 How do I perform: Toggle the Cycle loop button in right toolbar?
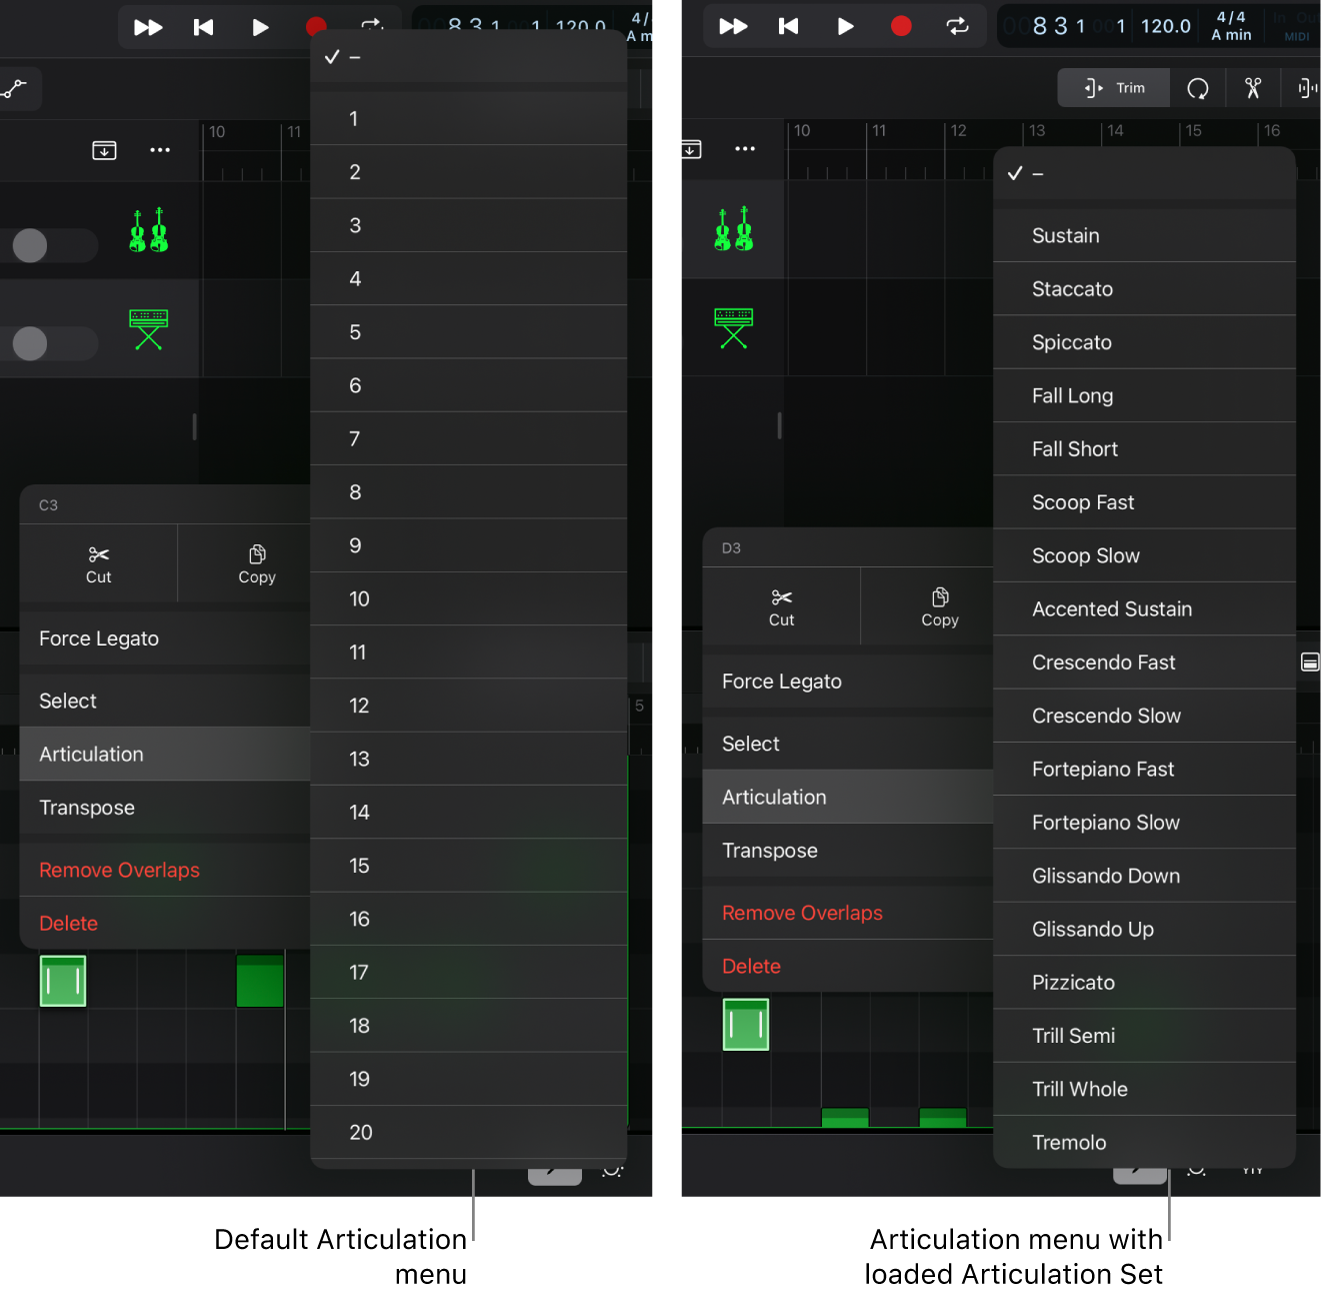tap(958, 26)
